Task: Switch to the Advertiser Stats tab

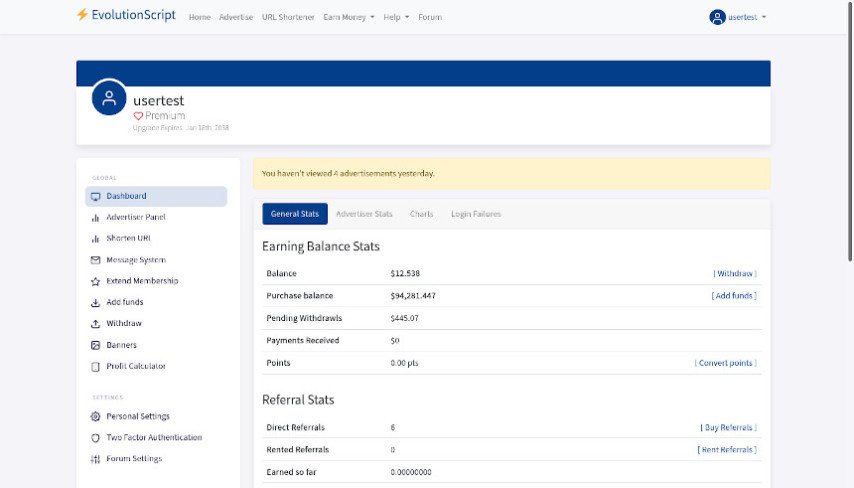Action: point(364,214)
